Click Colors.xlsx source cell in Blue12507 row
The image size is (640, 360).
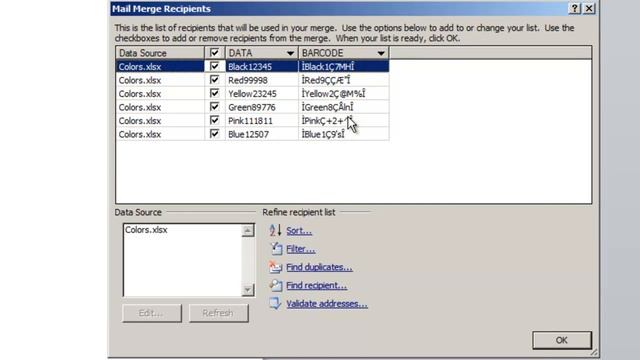(160, 134)
